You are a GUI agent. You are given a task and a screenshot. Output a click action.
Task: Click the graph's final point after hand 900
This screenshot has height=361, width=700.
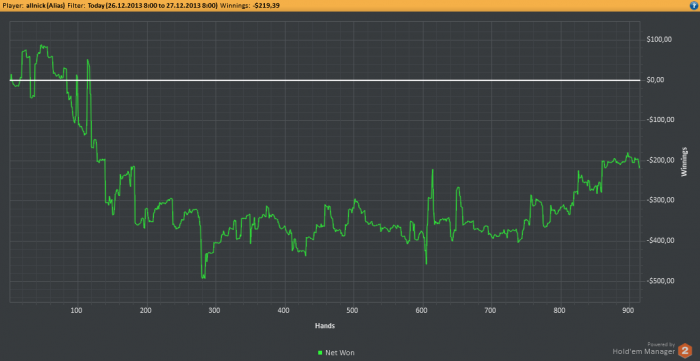(x=639, y=168)
